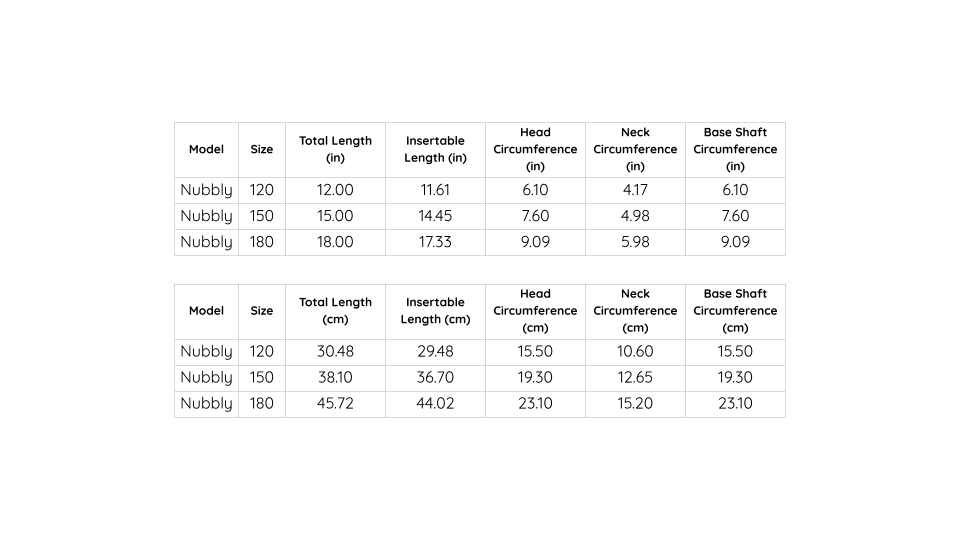The width and height of the screenshot is (960, 540).
Task: Click Base Shaft Circumference (in) header
Action: click(x=735, y=149)
